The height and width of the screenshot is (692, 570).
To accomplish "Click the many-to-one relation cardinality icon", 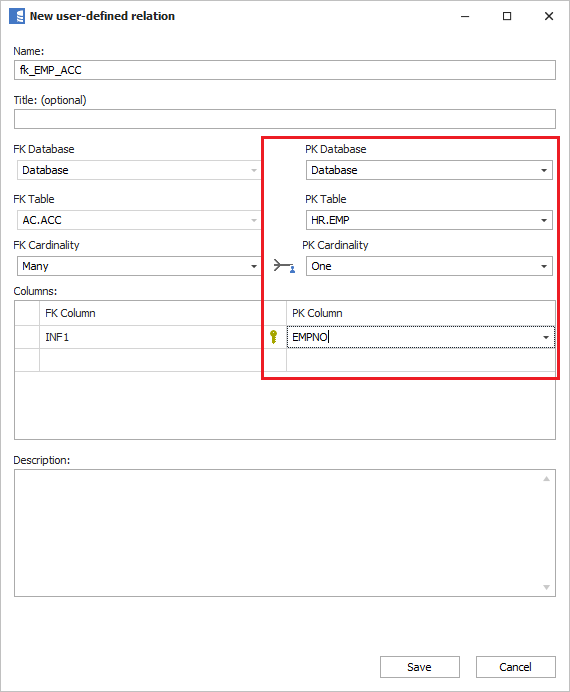I will (284, 266).
